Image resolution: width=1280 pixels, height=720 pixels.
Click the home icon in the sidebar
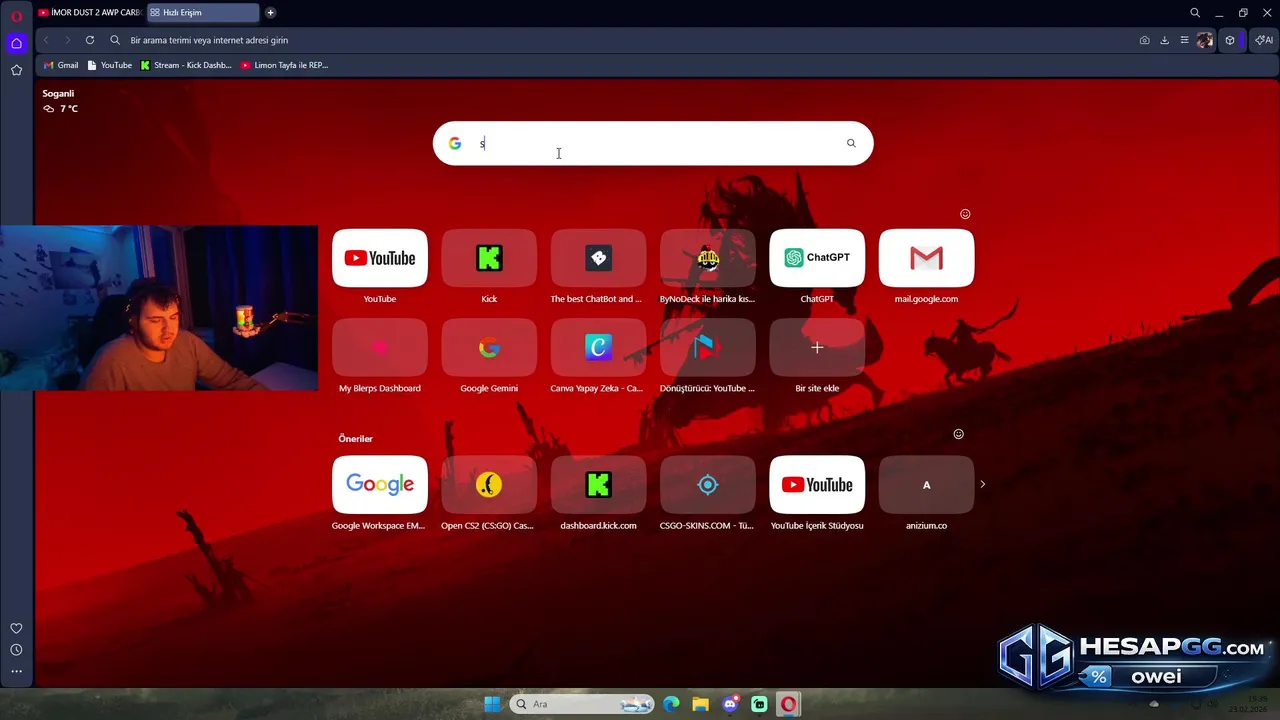click(x=16, y=43)
